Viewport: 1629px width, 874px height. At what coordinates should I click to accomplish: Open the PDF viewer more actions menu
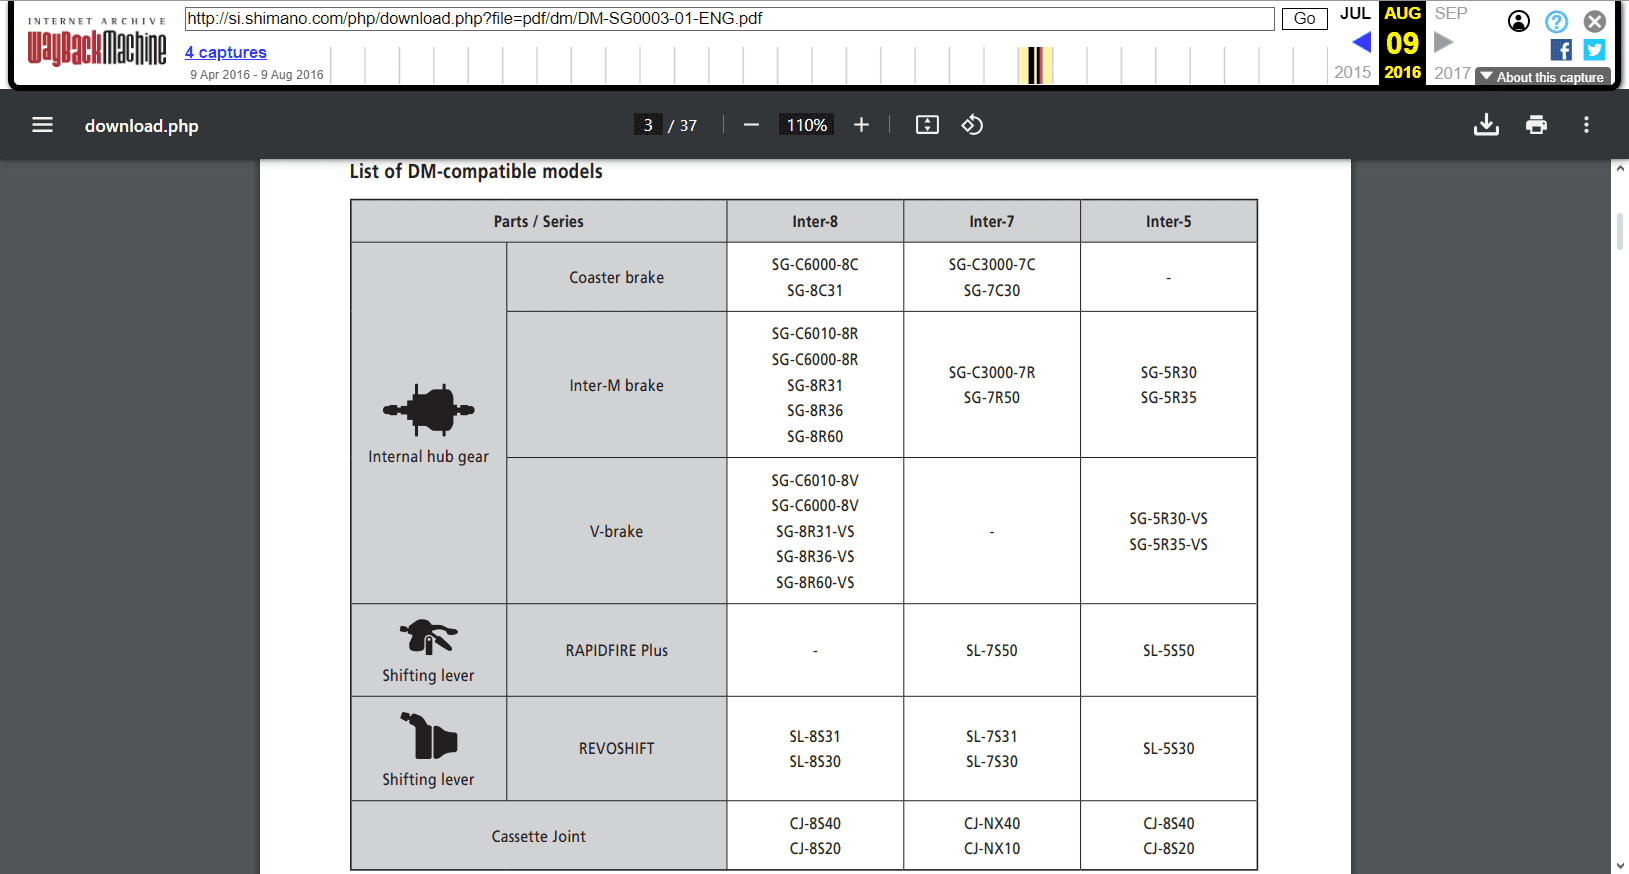click(1586, 125)
